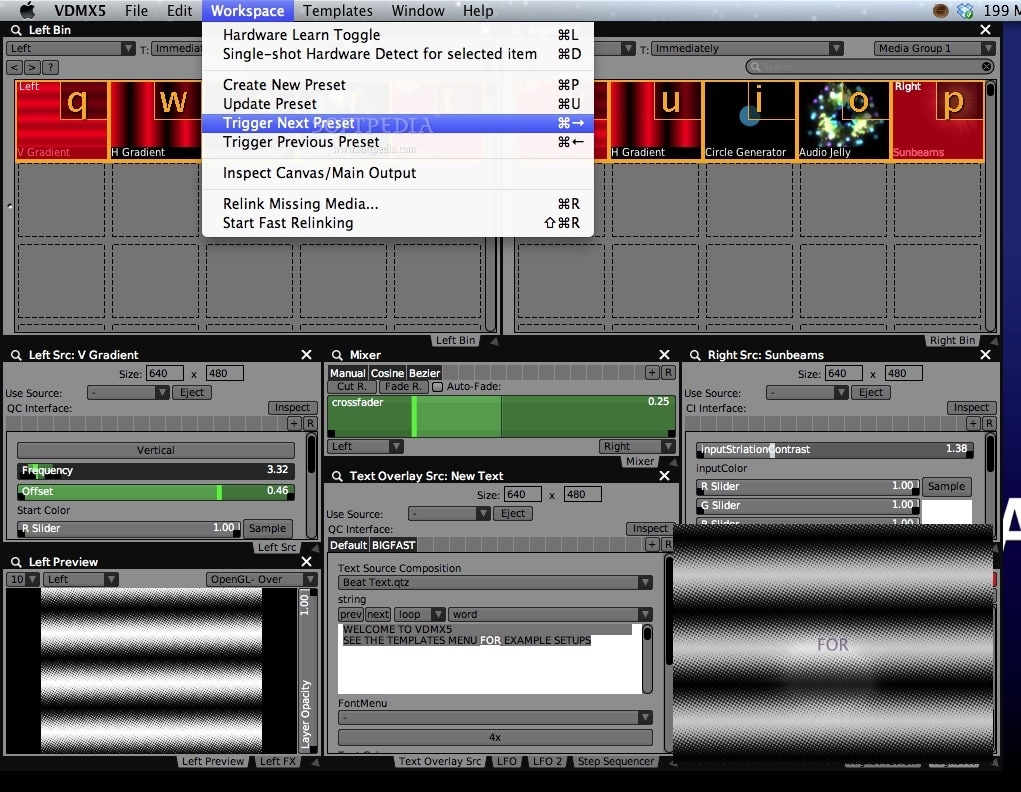
Task: Select the Audio Jelly clip thumbnail
Action: pos(843,120)
